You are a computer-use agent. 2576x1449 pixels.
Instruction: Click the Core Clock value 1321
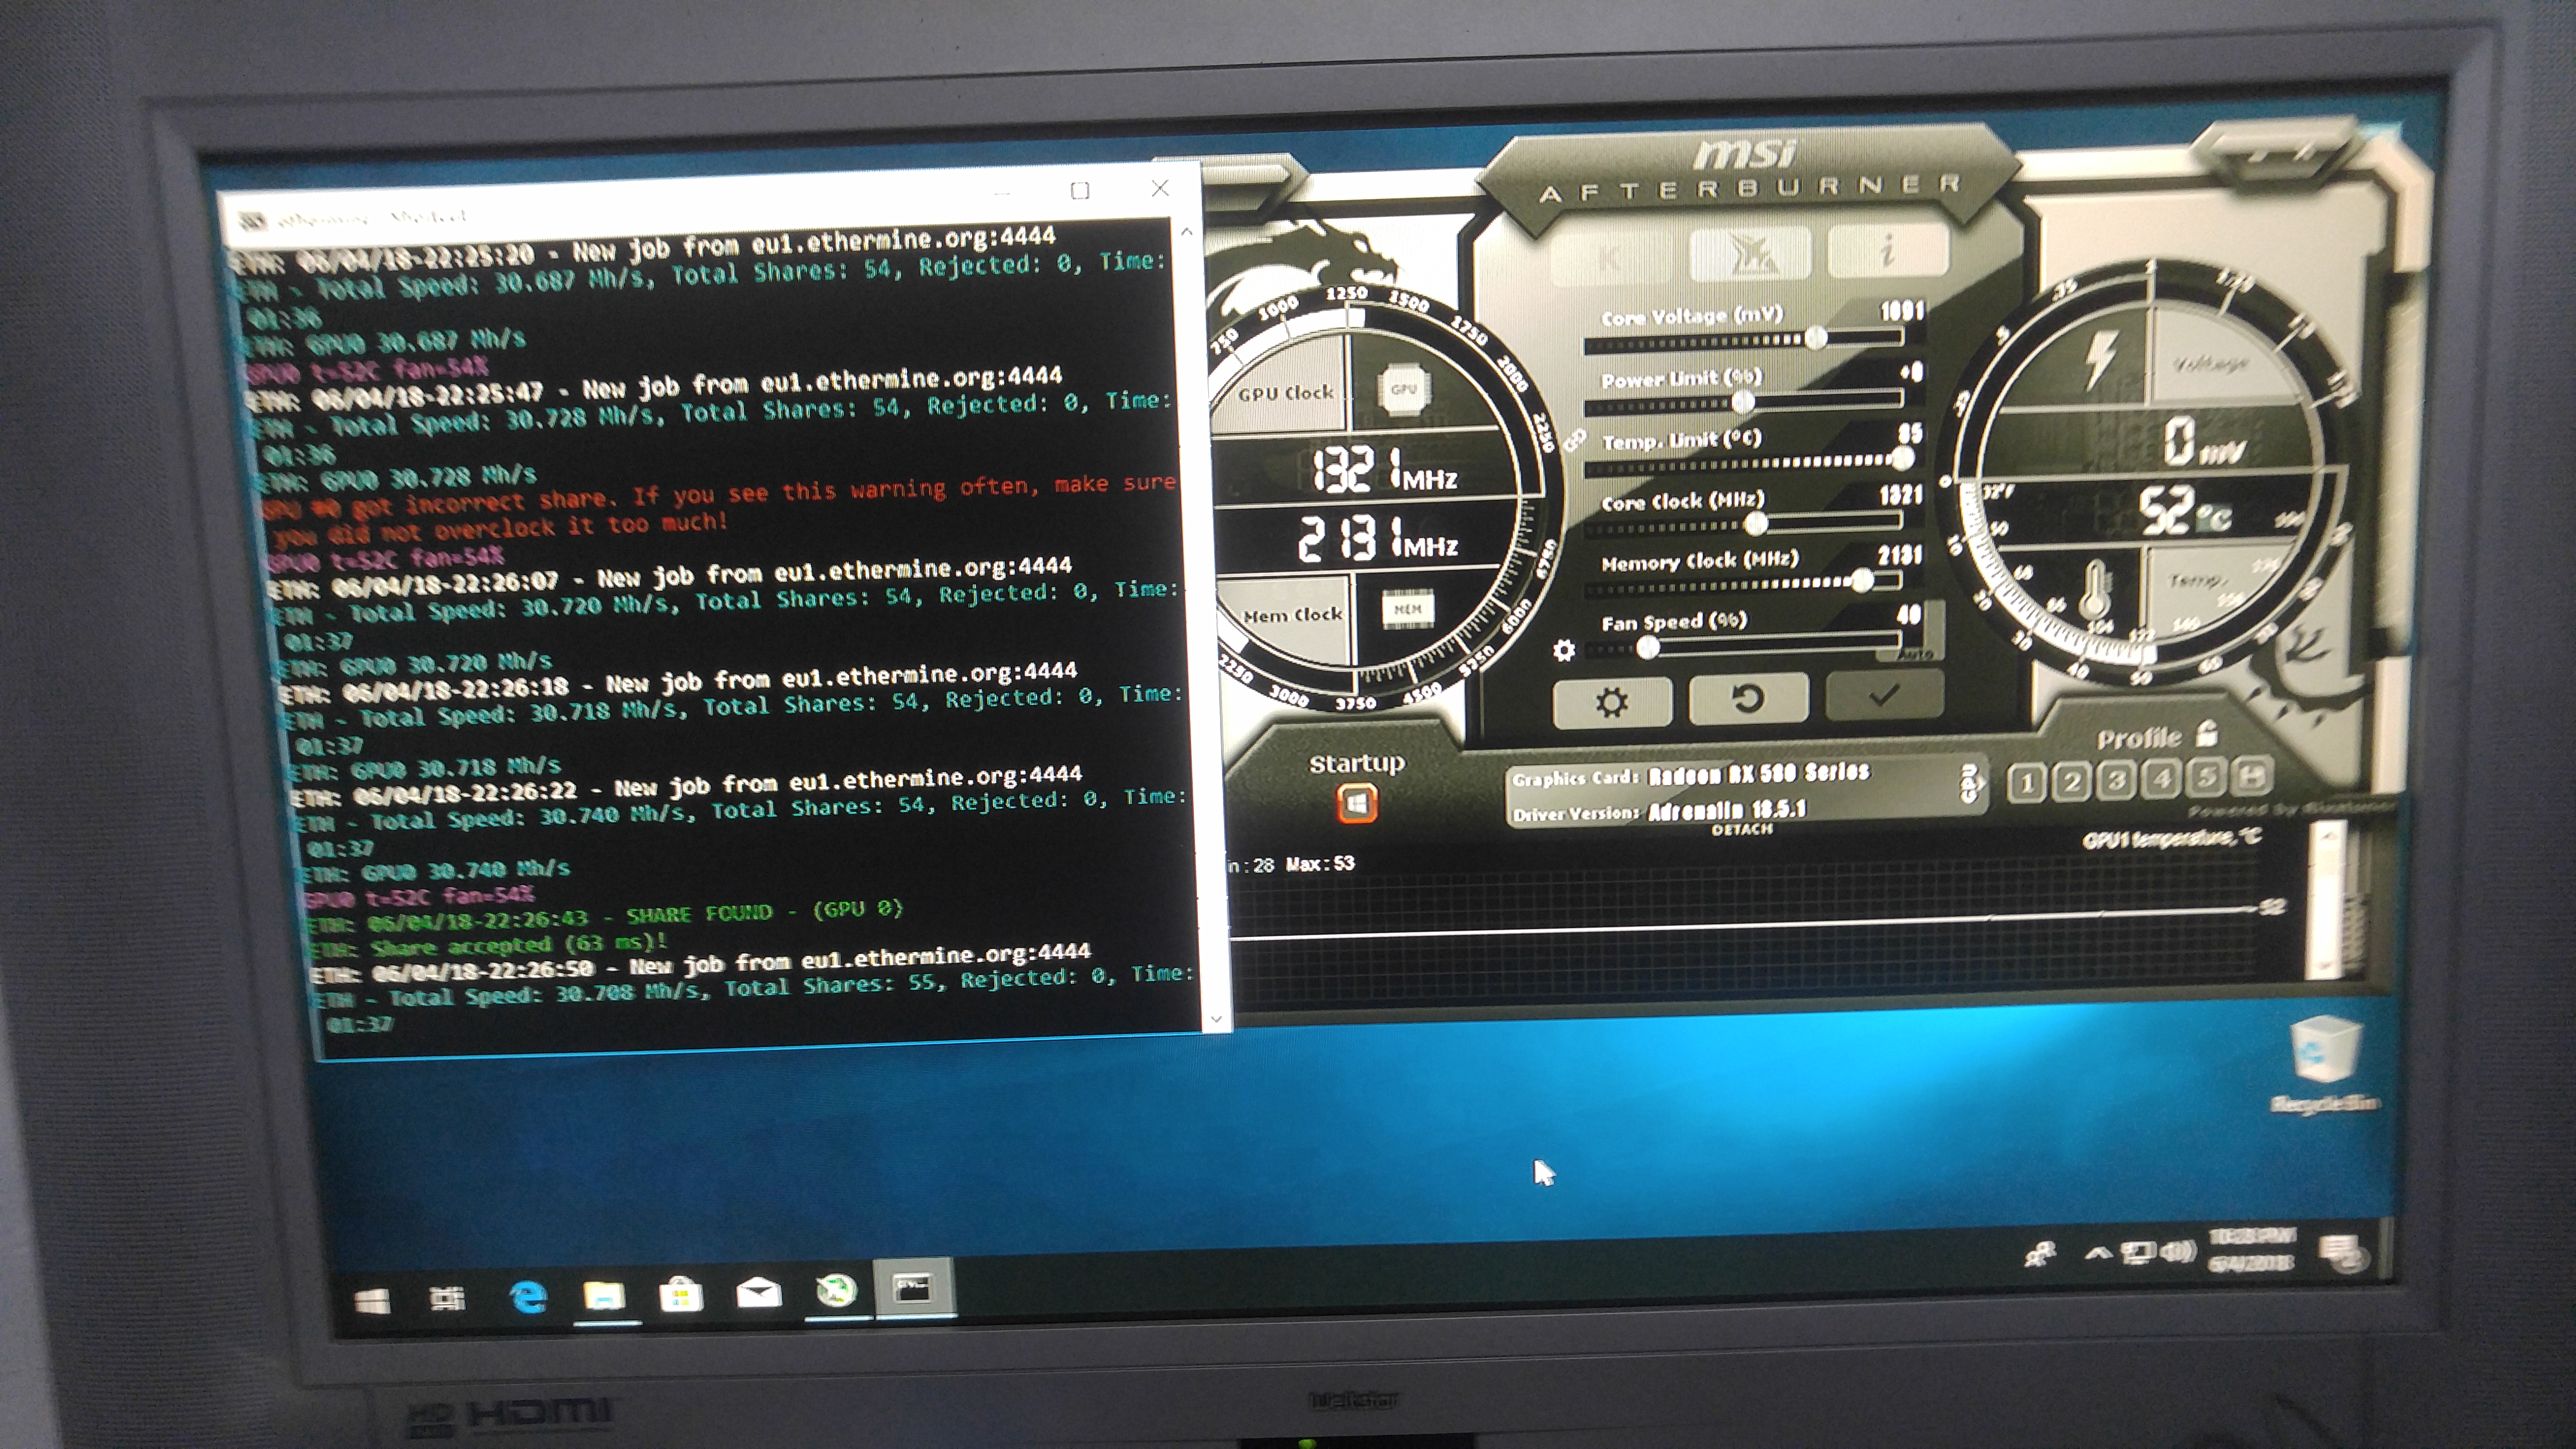pos(1901,495)
